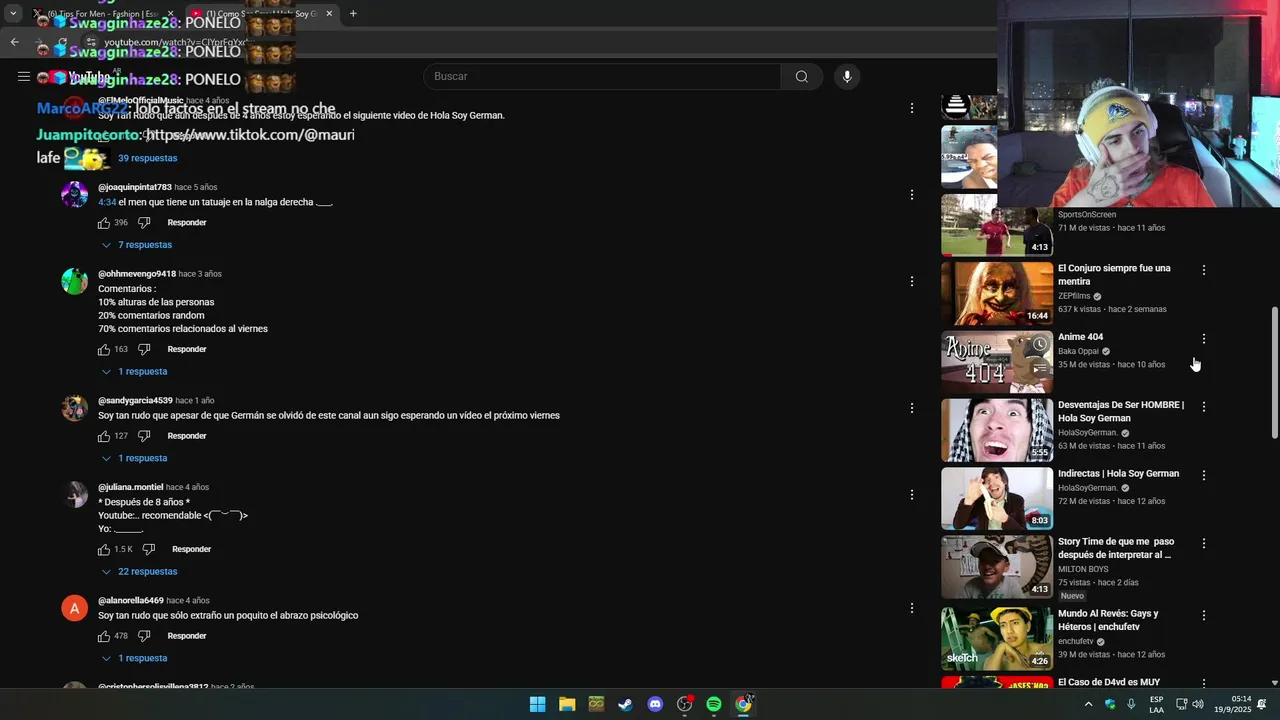Go back with browser back arrow
This screenshot has width=1280, height=720.
(14, 42)
